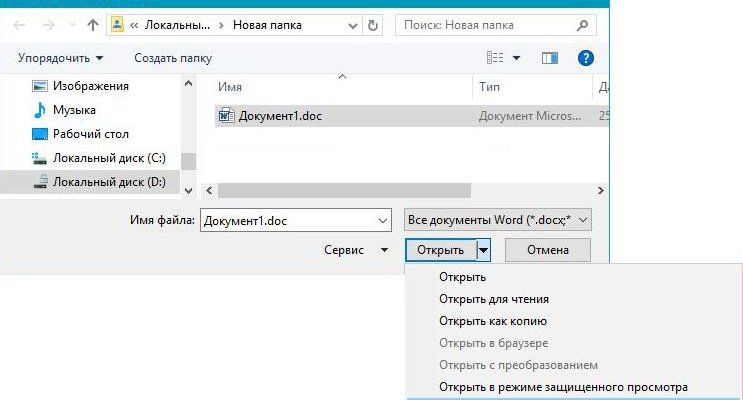Select Документ1.doc file in list
This screenshot has height=400, width=743.
[280, 116]
